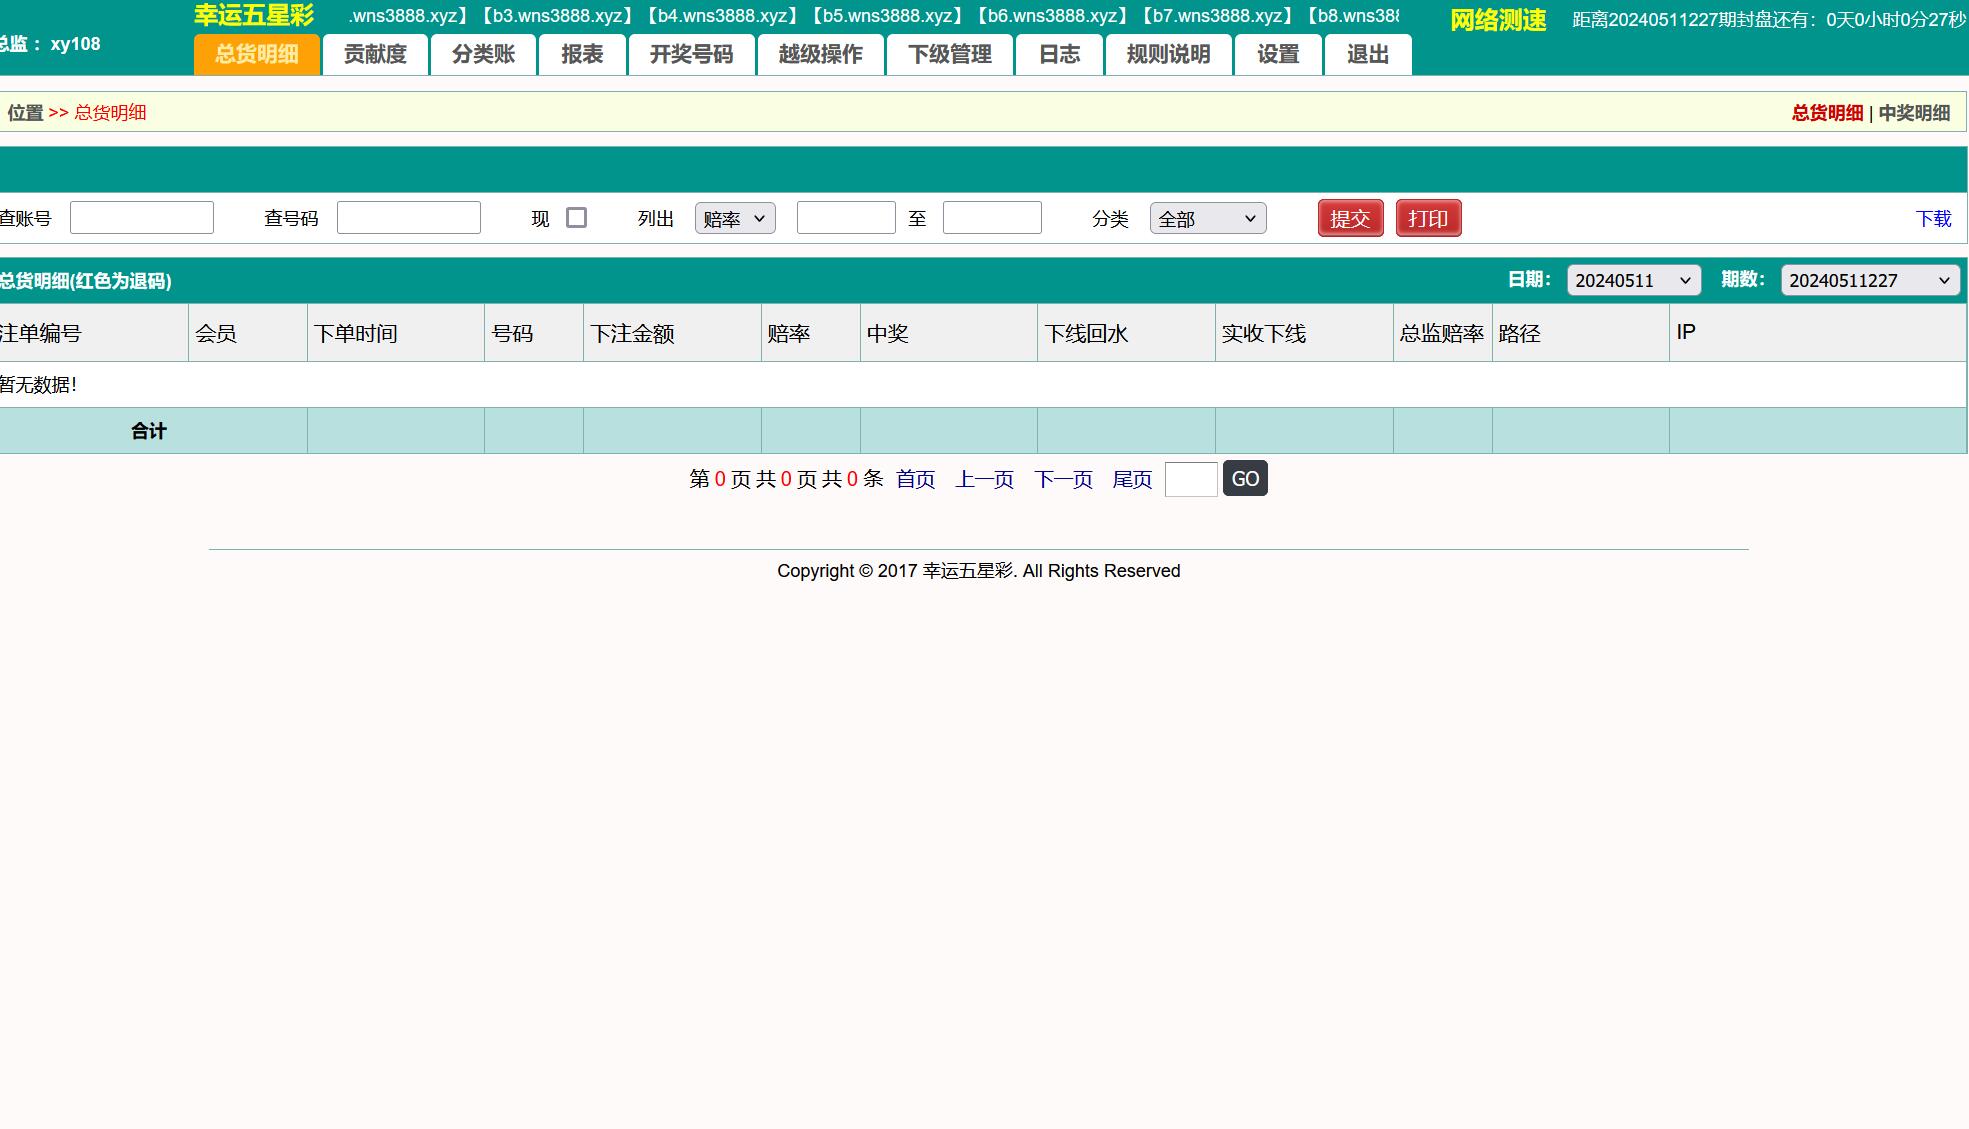
Task: Click the 退出 logout tab
Action: [x=1367, y=55]
